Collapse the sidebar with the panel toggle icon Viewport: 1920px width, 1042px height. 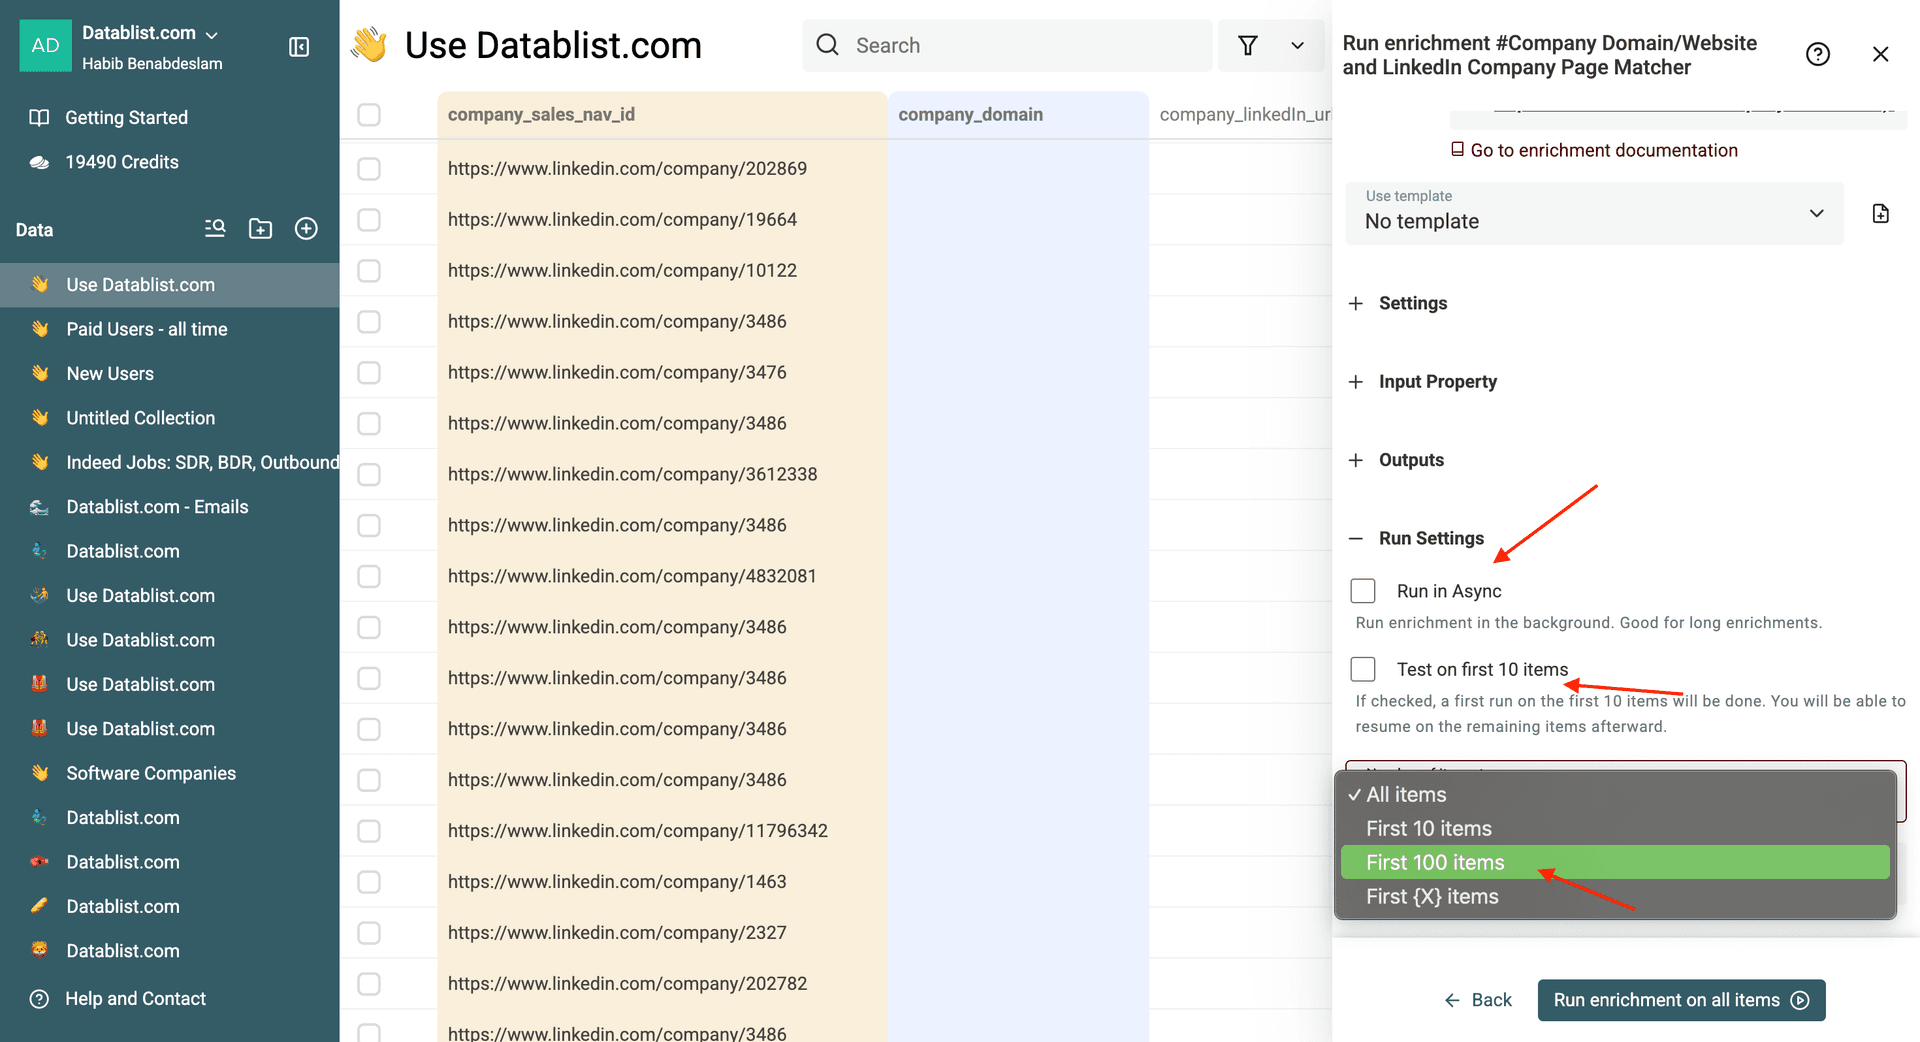point(299,47)
